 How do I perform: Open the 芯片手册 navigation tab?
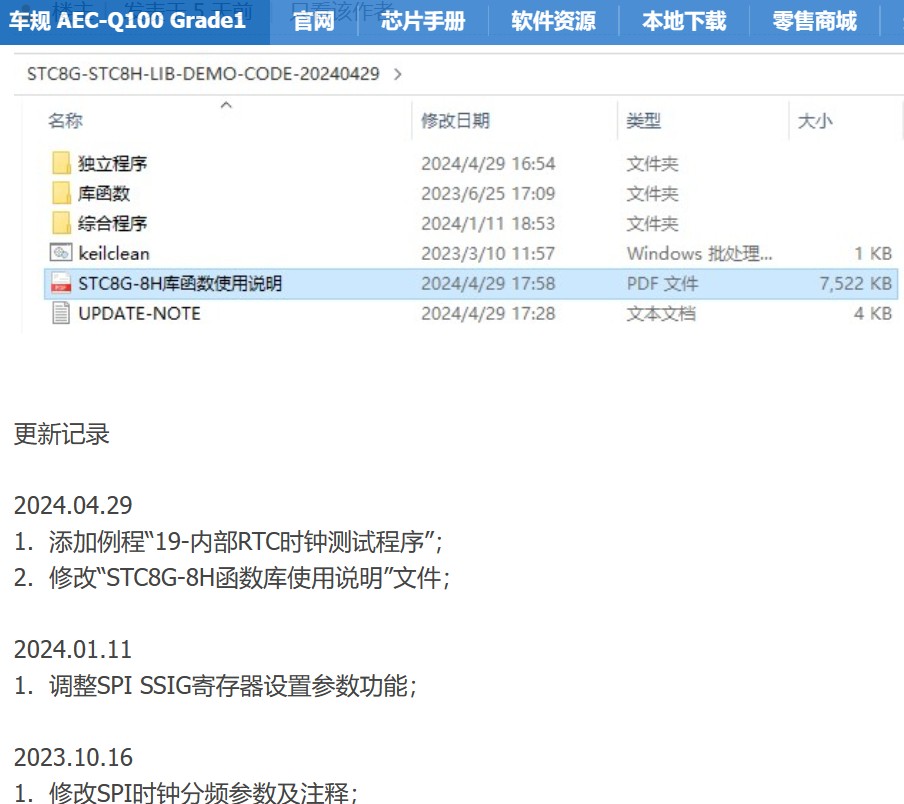click(x=423, y=21)
